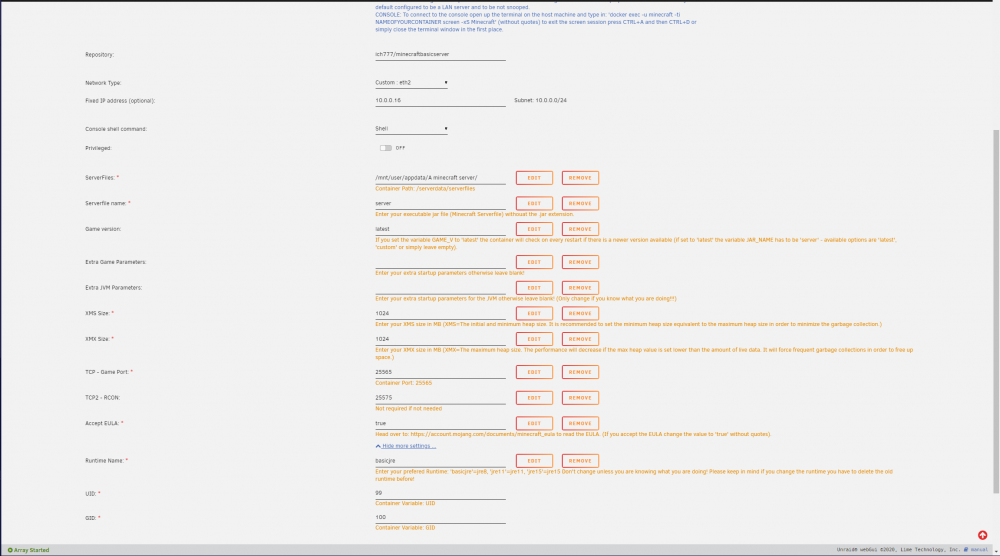Edit the TCP2 RCON port entry
The image size is (1000, 556).
(534, 397)
